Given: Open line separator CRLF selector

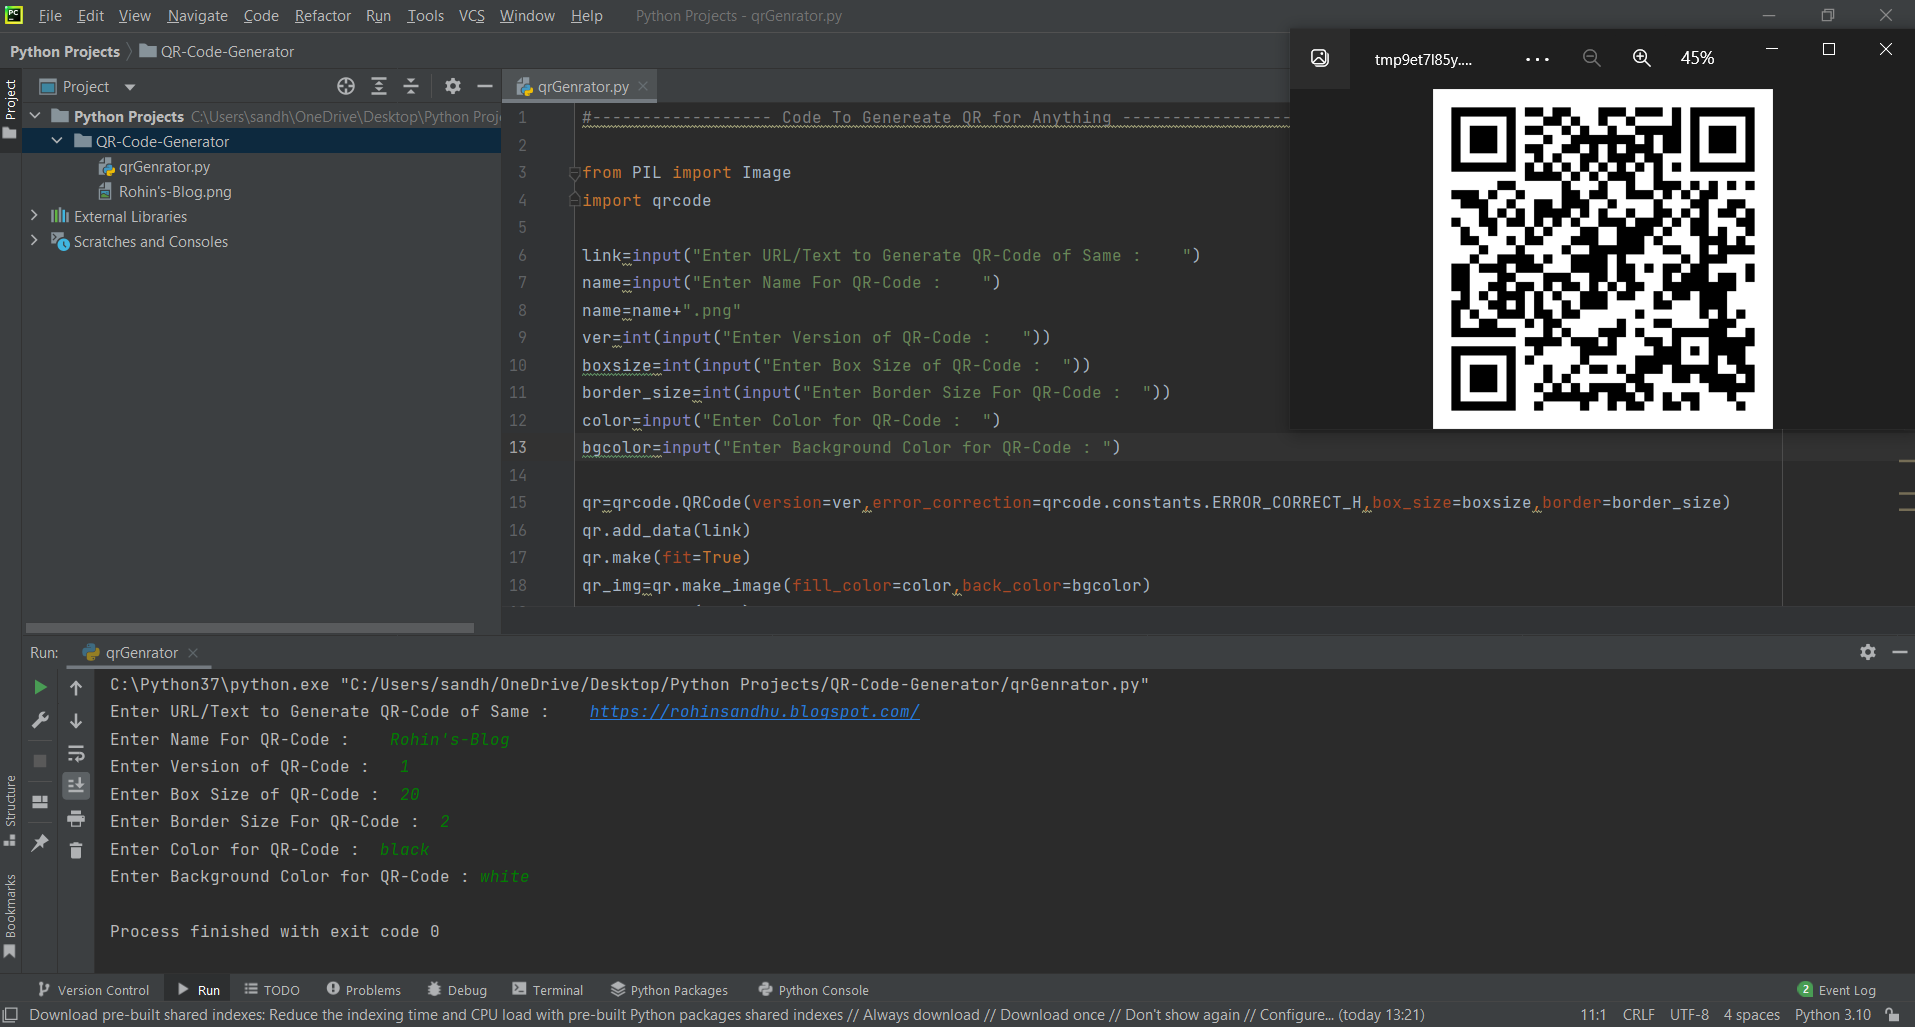Looking at the screenshot, I should point(1638,1015).
